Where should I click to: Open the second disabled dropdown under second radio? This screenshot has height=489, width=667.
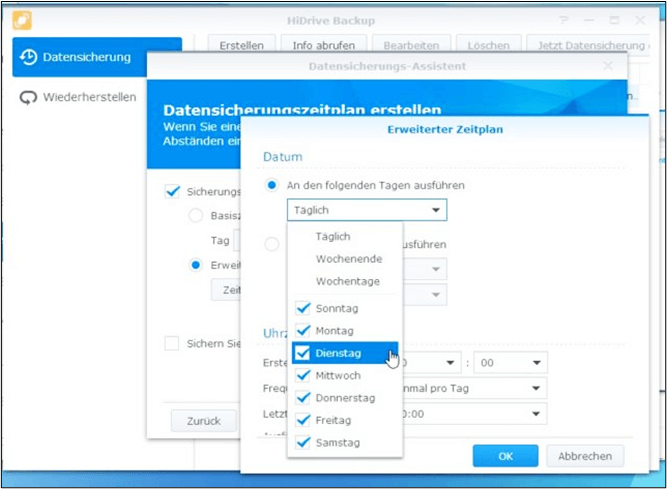tap(424, 295)
